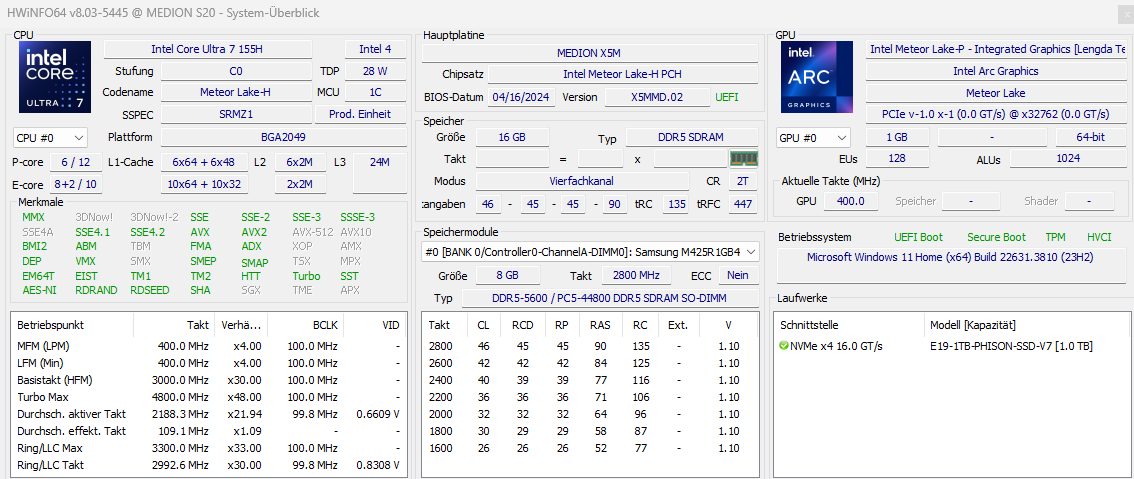The height and width of the screenshot is (479, 1134).
Task: Click the MEDION X5M mainboard field
Action: click(x=589, y=54)
